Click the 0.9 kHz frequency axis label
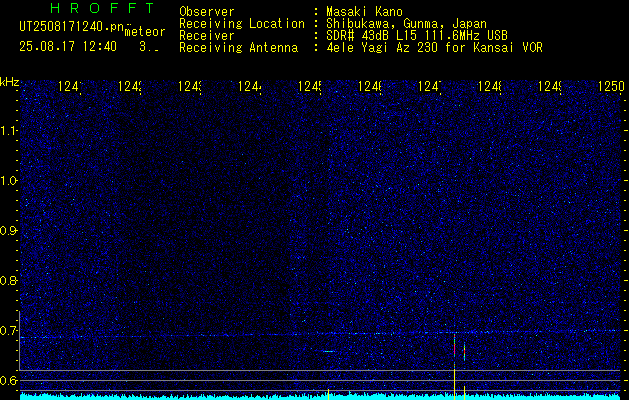 click(8, 231)
